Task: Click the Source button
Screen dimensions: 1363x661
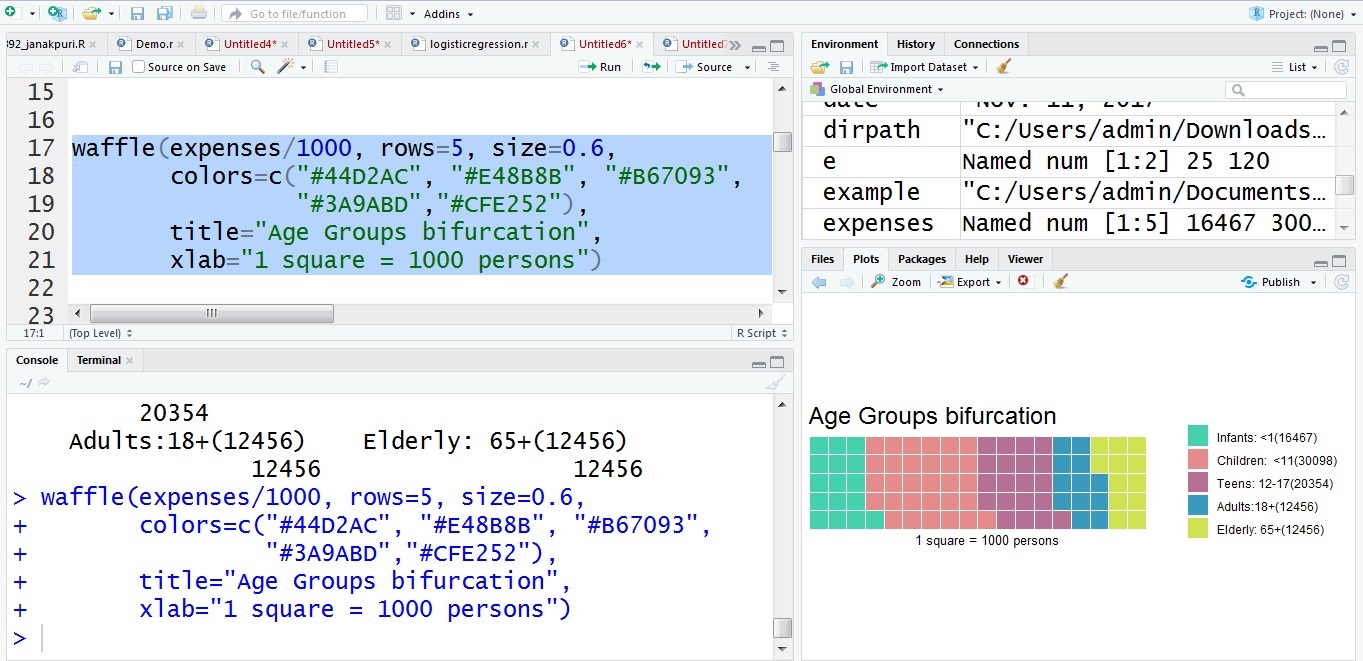Action: pos(705,67)
